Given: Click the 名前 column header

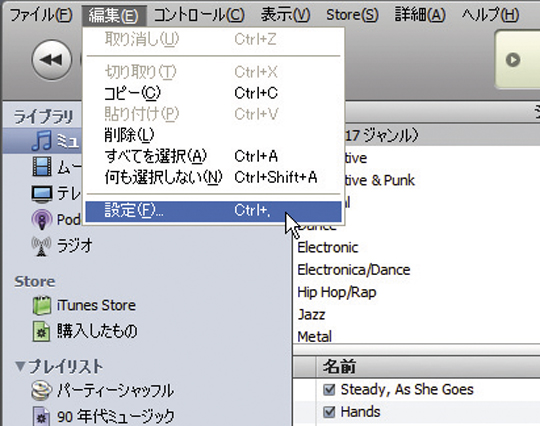Looking at the screenshot, I should (340, 366).
